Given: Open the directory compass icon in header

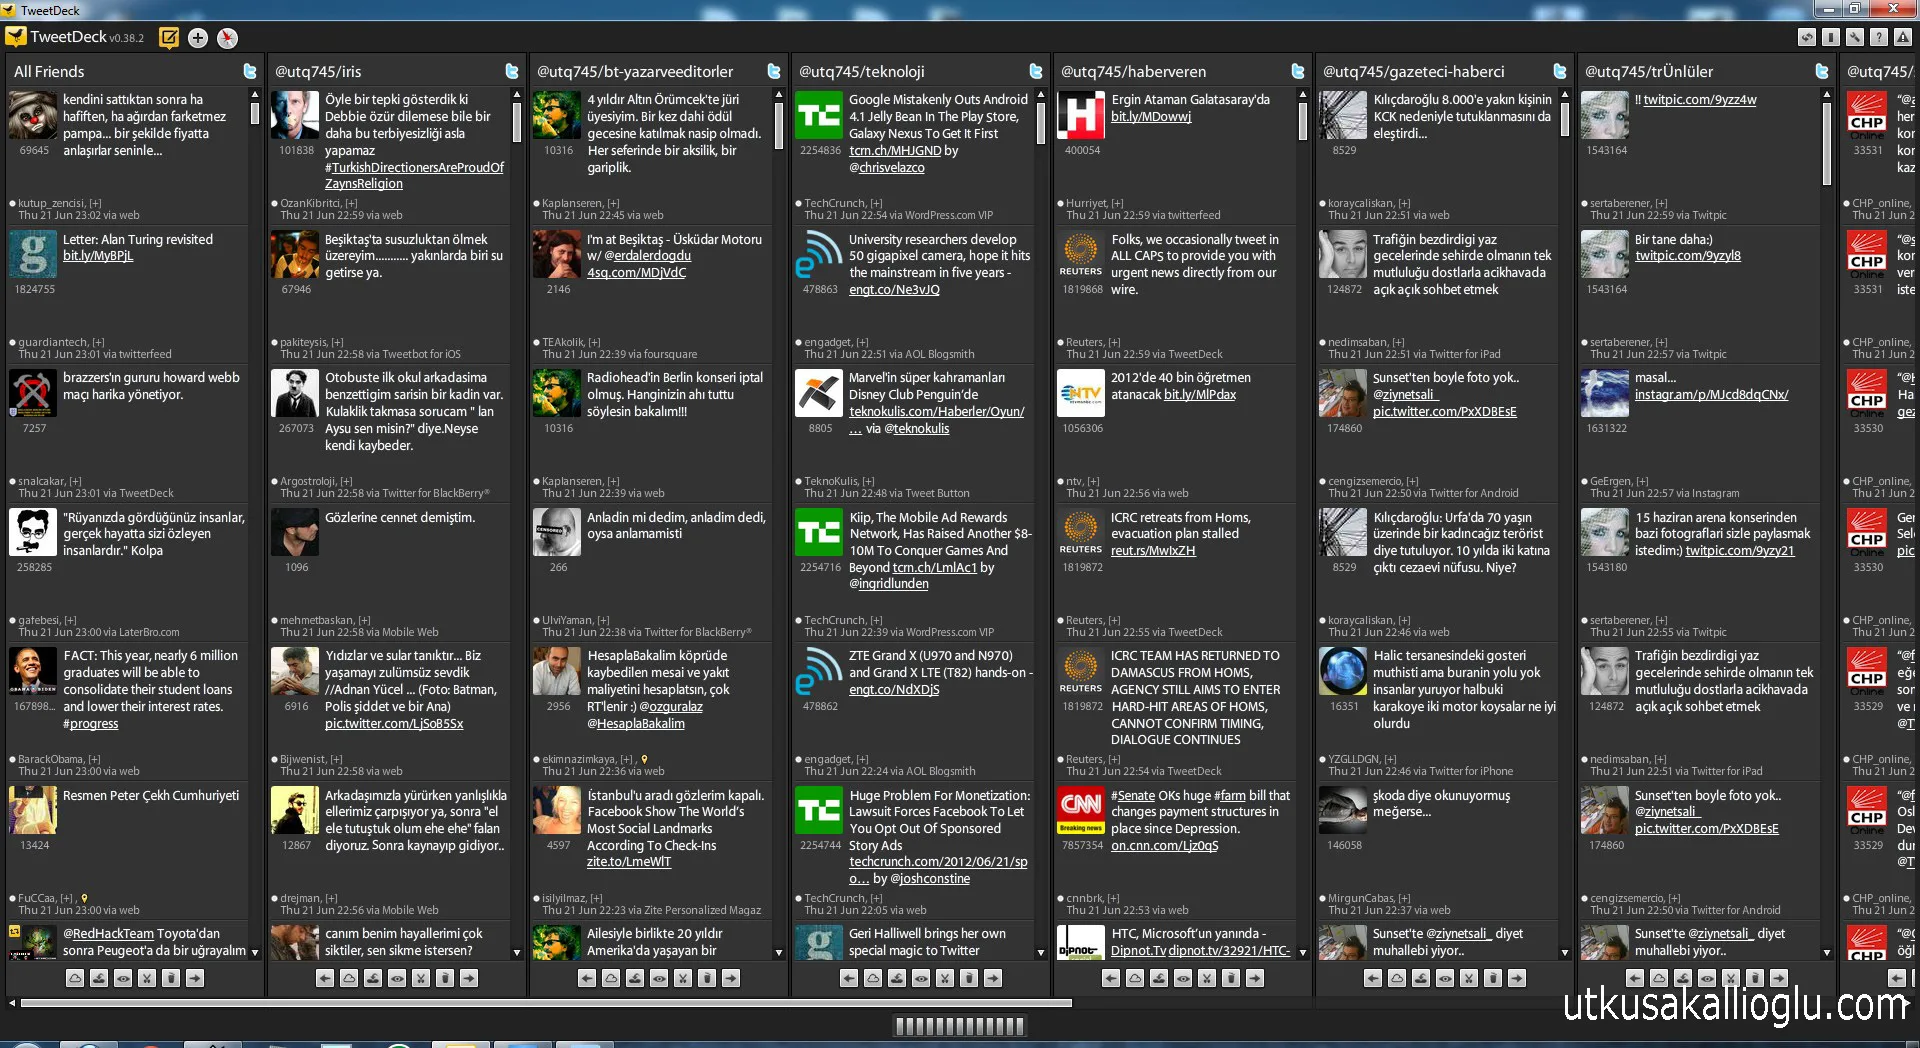Looking at the screenshot, I should tap(228, 38).
